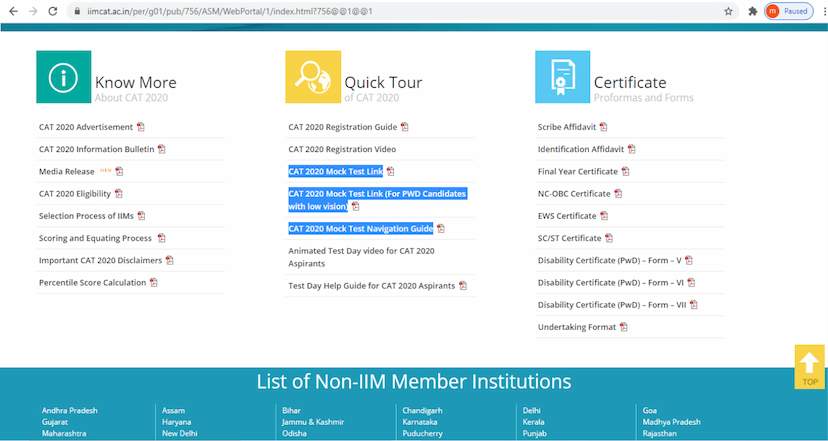Open CAT 2020 Registration Video link

point(342,149)
